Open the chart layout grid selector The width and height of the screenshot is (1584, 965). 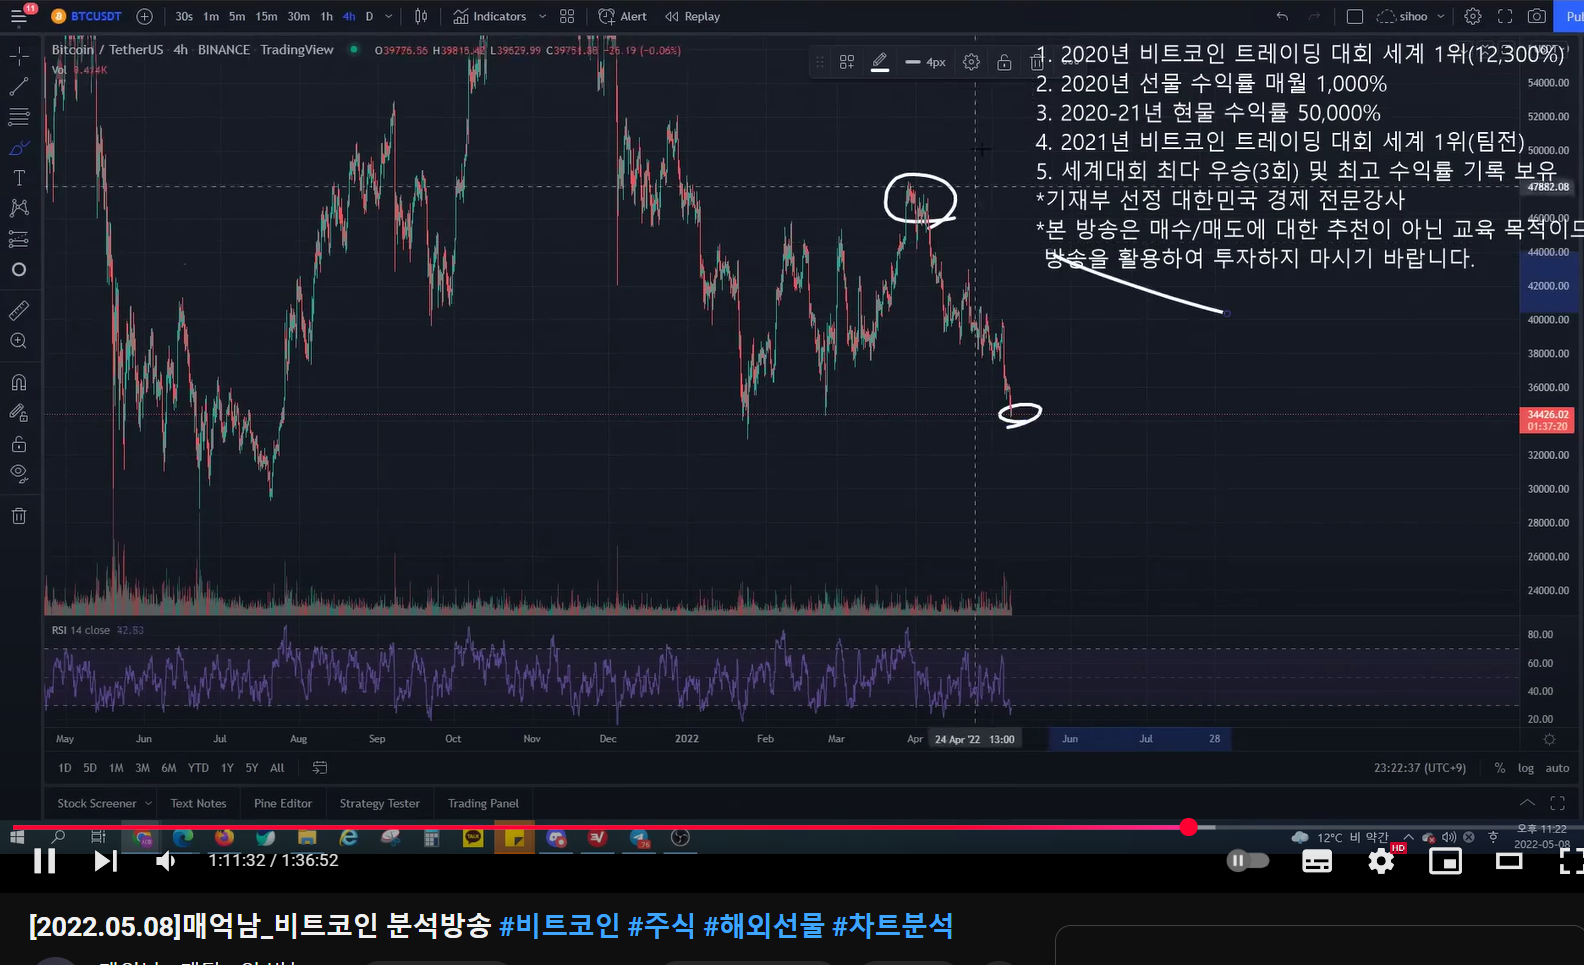(567, 16)
